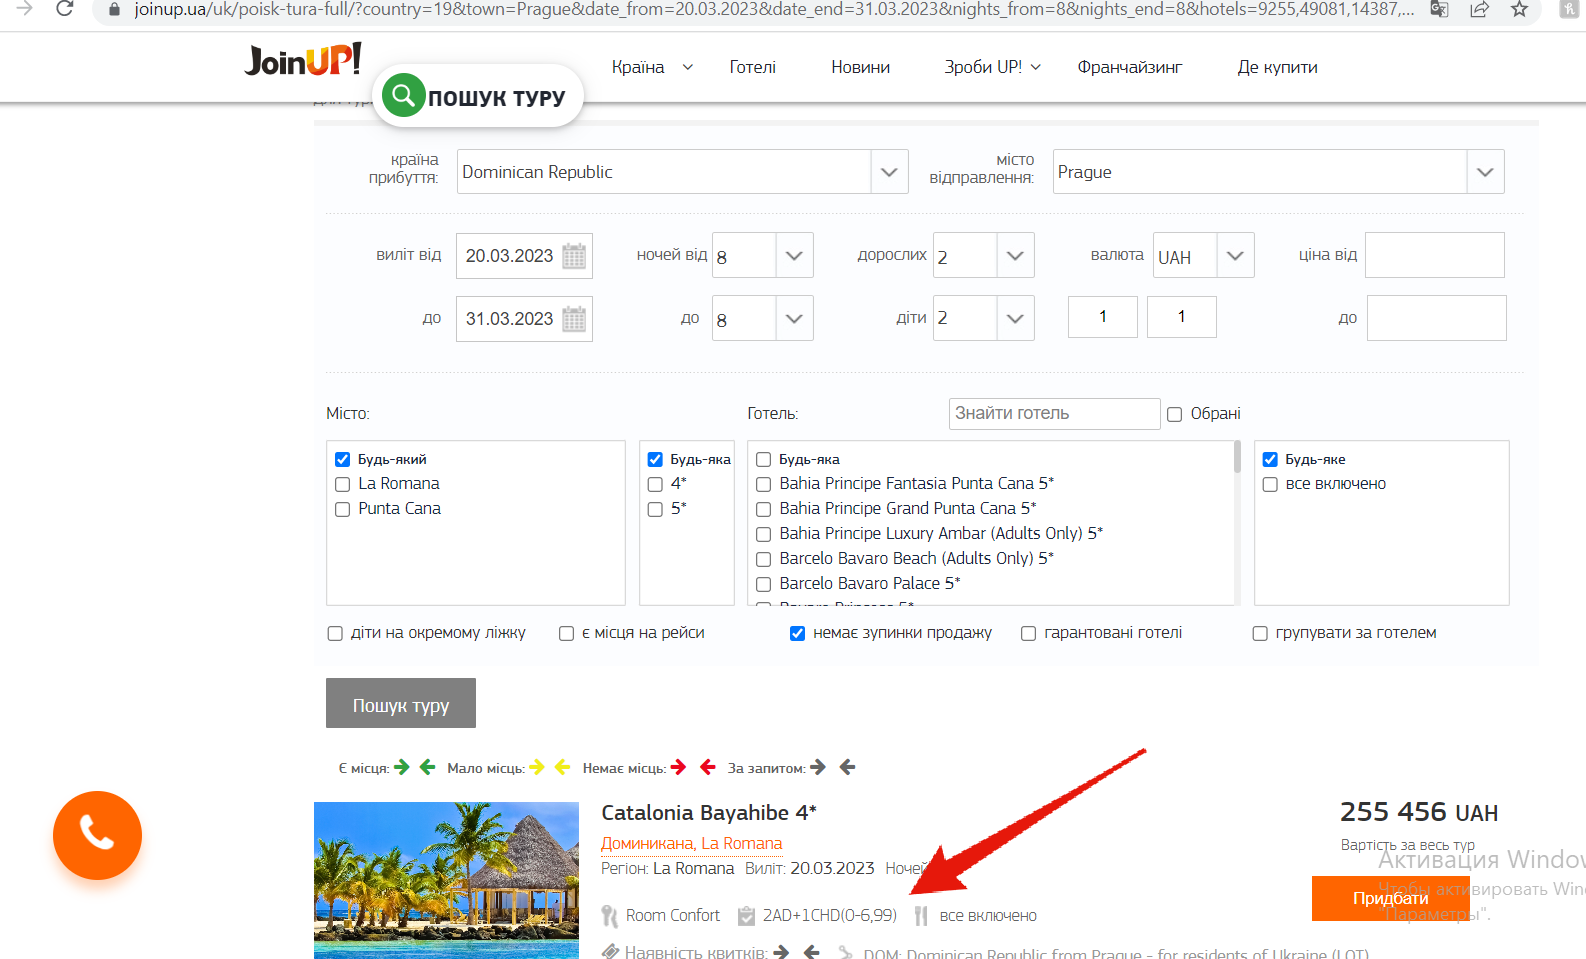Enable the 'все включено' meal checkbox
Image resolution: width=1586 pixels, height=959 pixels.
pos(1270,484)
